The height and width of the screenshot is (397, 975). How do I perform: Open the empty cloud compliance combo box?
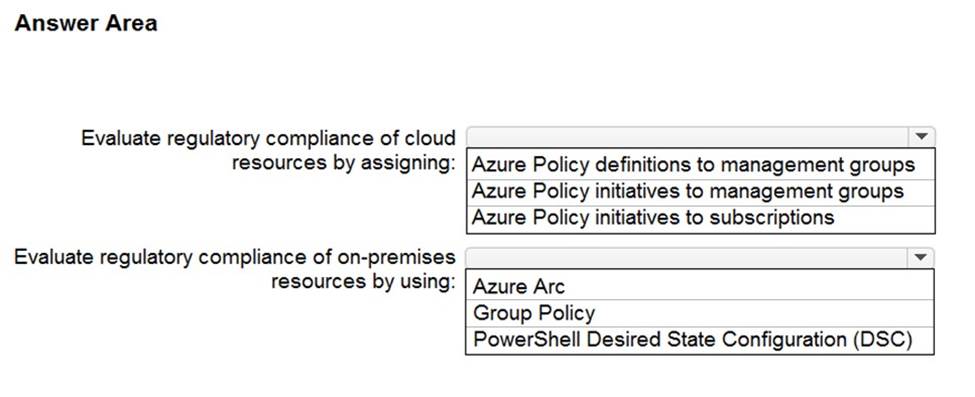click(x=700, y=136)
